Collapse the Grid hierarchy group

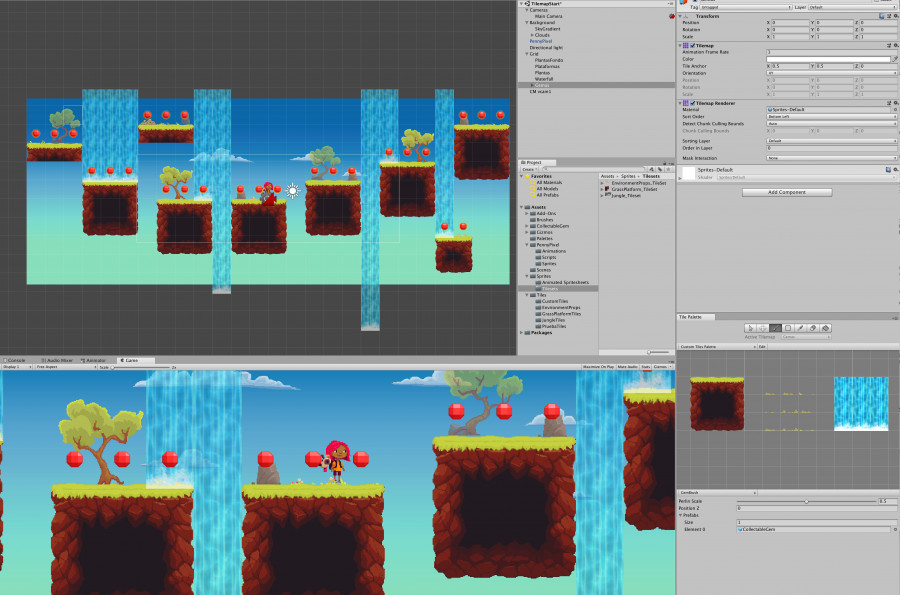(x=527, y=54)
